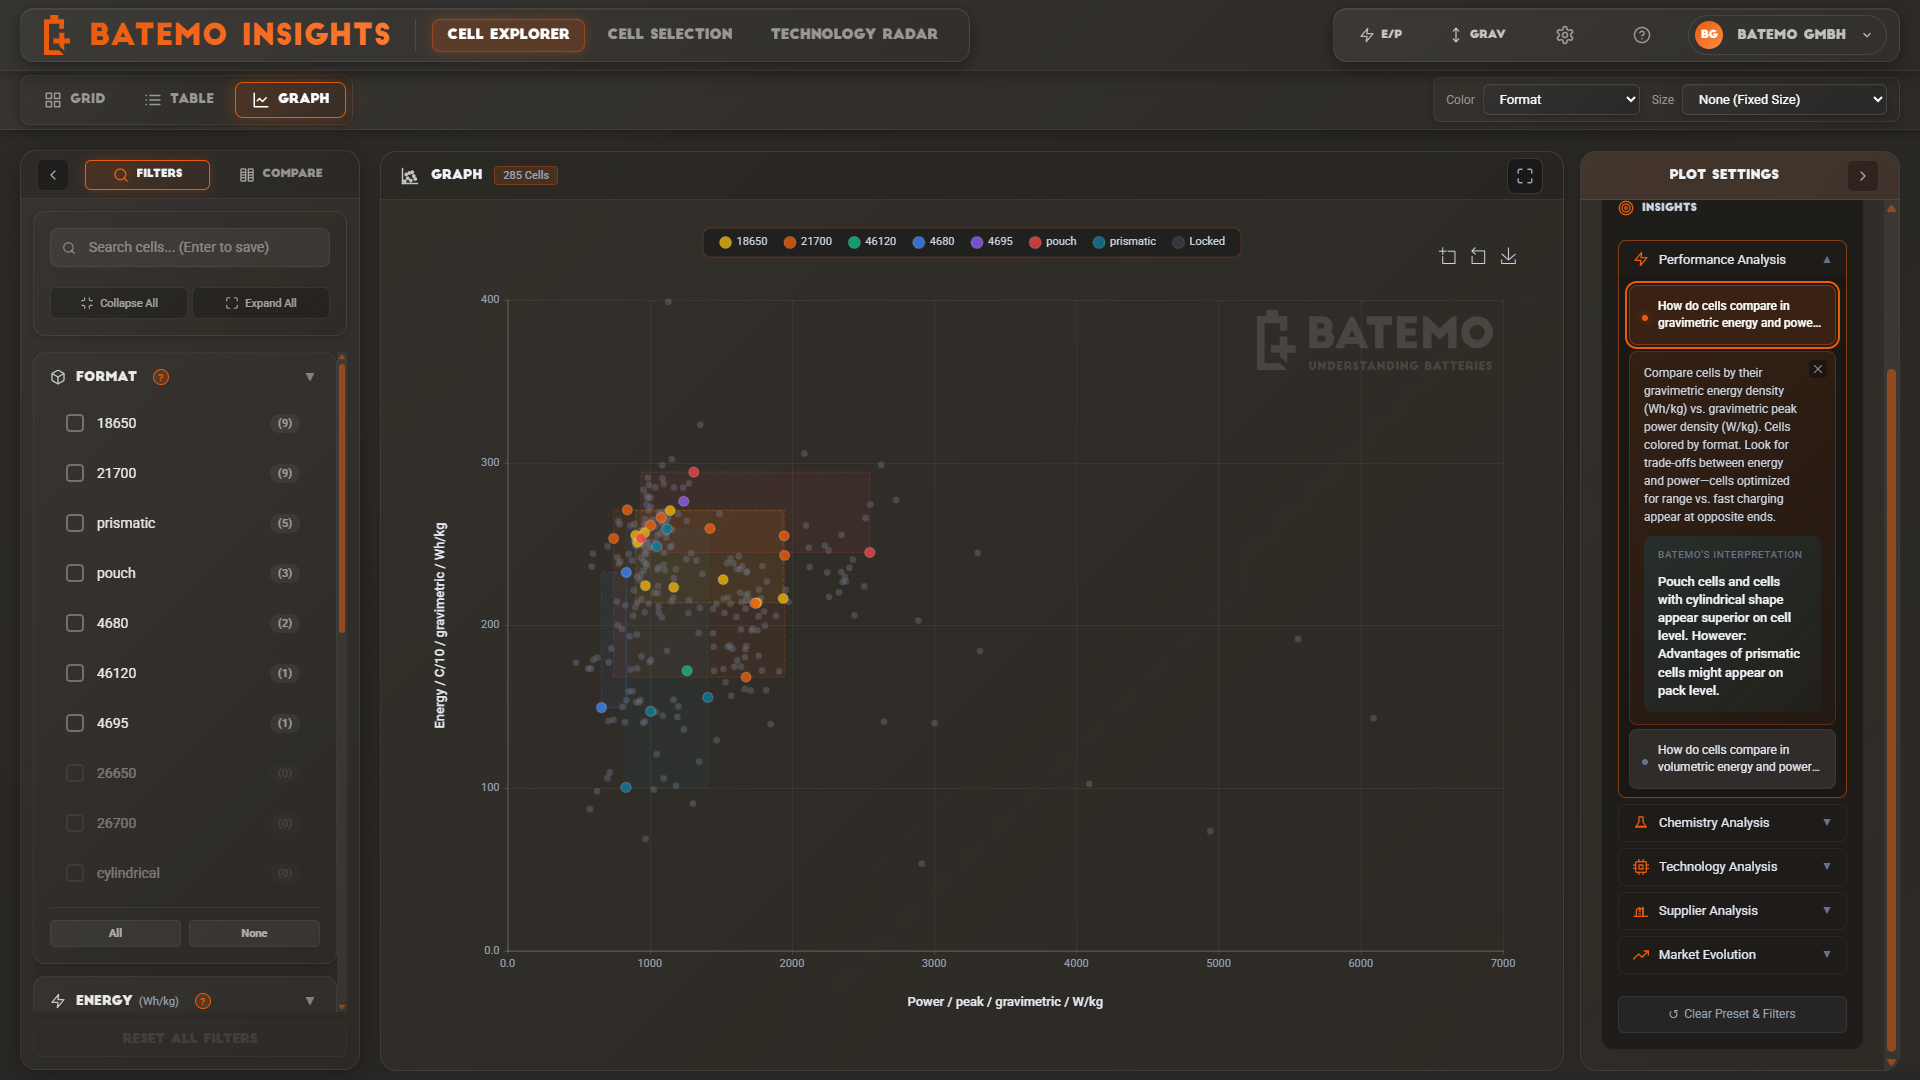Click the Help question mark icon
This screenshot has height=1080, width=1920.
coord(1641,34)
